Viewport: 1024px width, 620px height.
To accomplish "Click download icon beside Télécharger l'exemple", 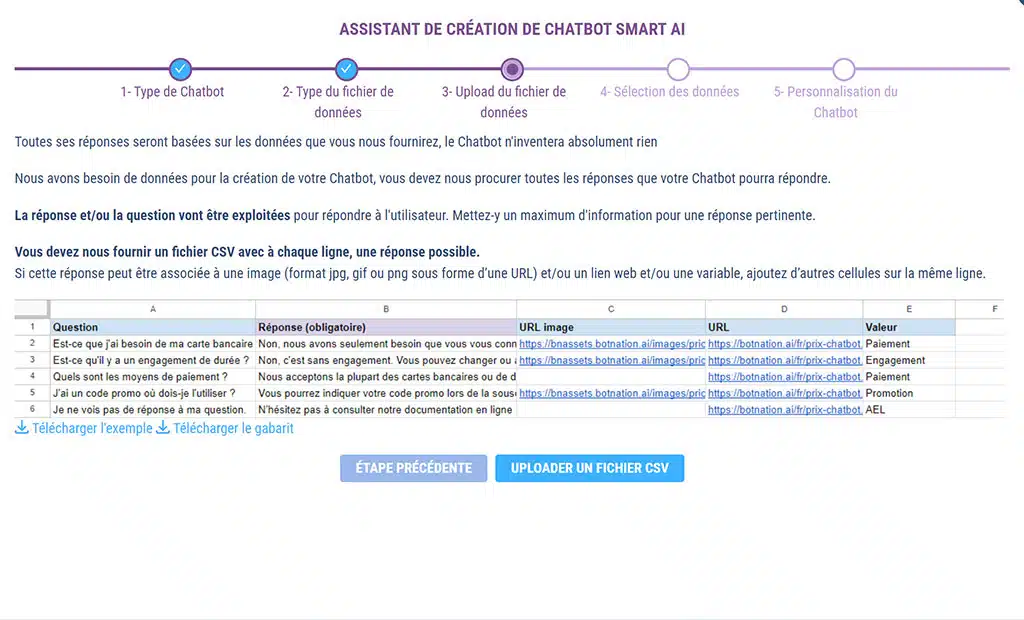I will pos(22,428).
